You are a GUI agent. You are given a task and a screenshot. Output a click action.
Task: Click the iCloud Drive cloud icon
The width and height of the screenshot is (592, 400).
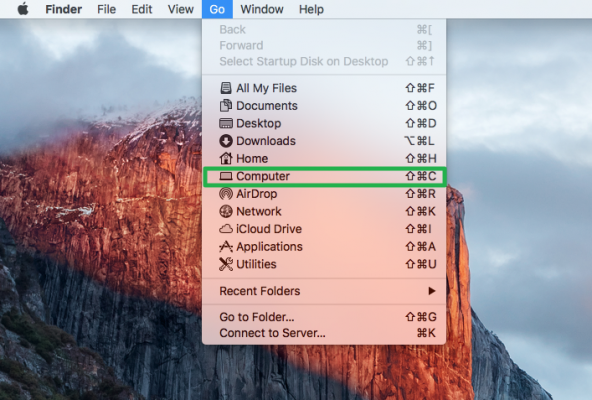pos(226,229)
